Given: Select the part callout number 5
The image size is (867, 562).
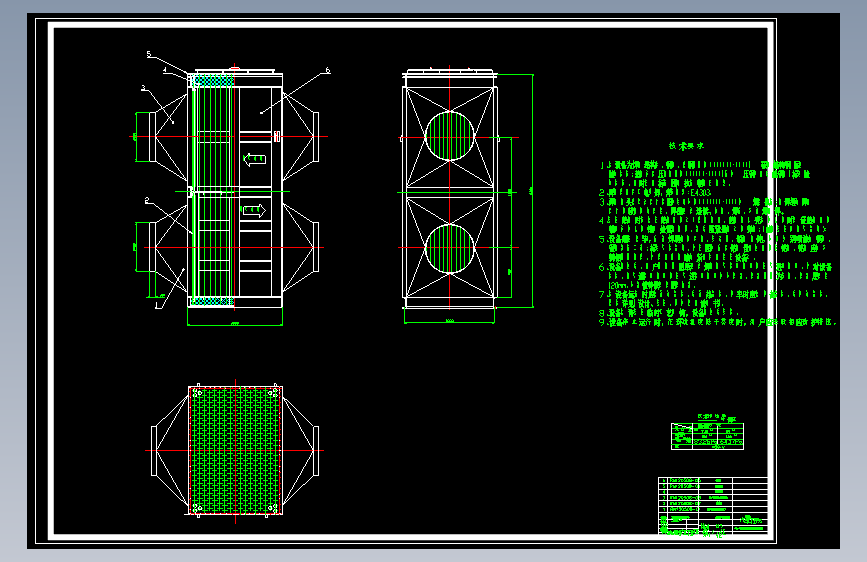Looking at the screenshot, I should pos(149,54).
